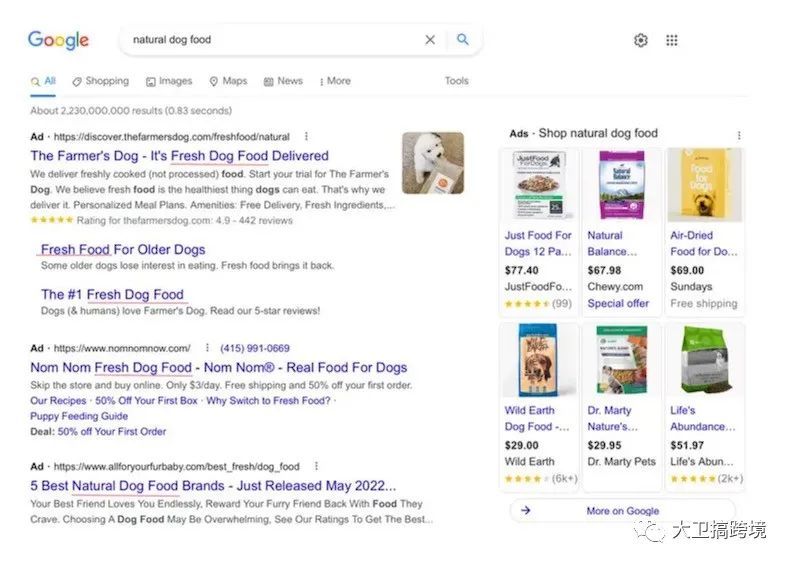Expand the More search filters menu

tap(335, 81)
